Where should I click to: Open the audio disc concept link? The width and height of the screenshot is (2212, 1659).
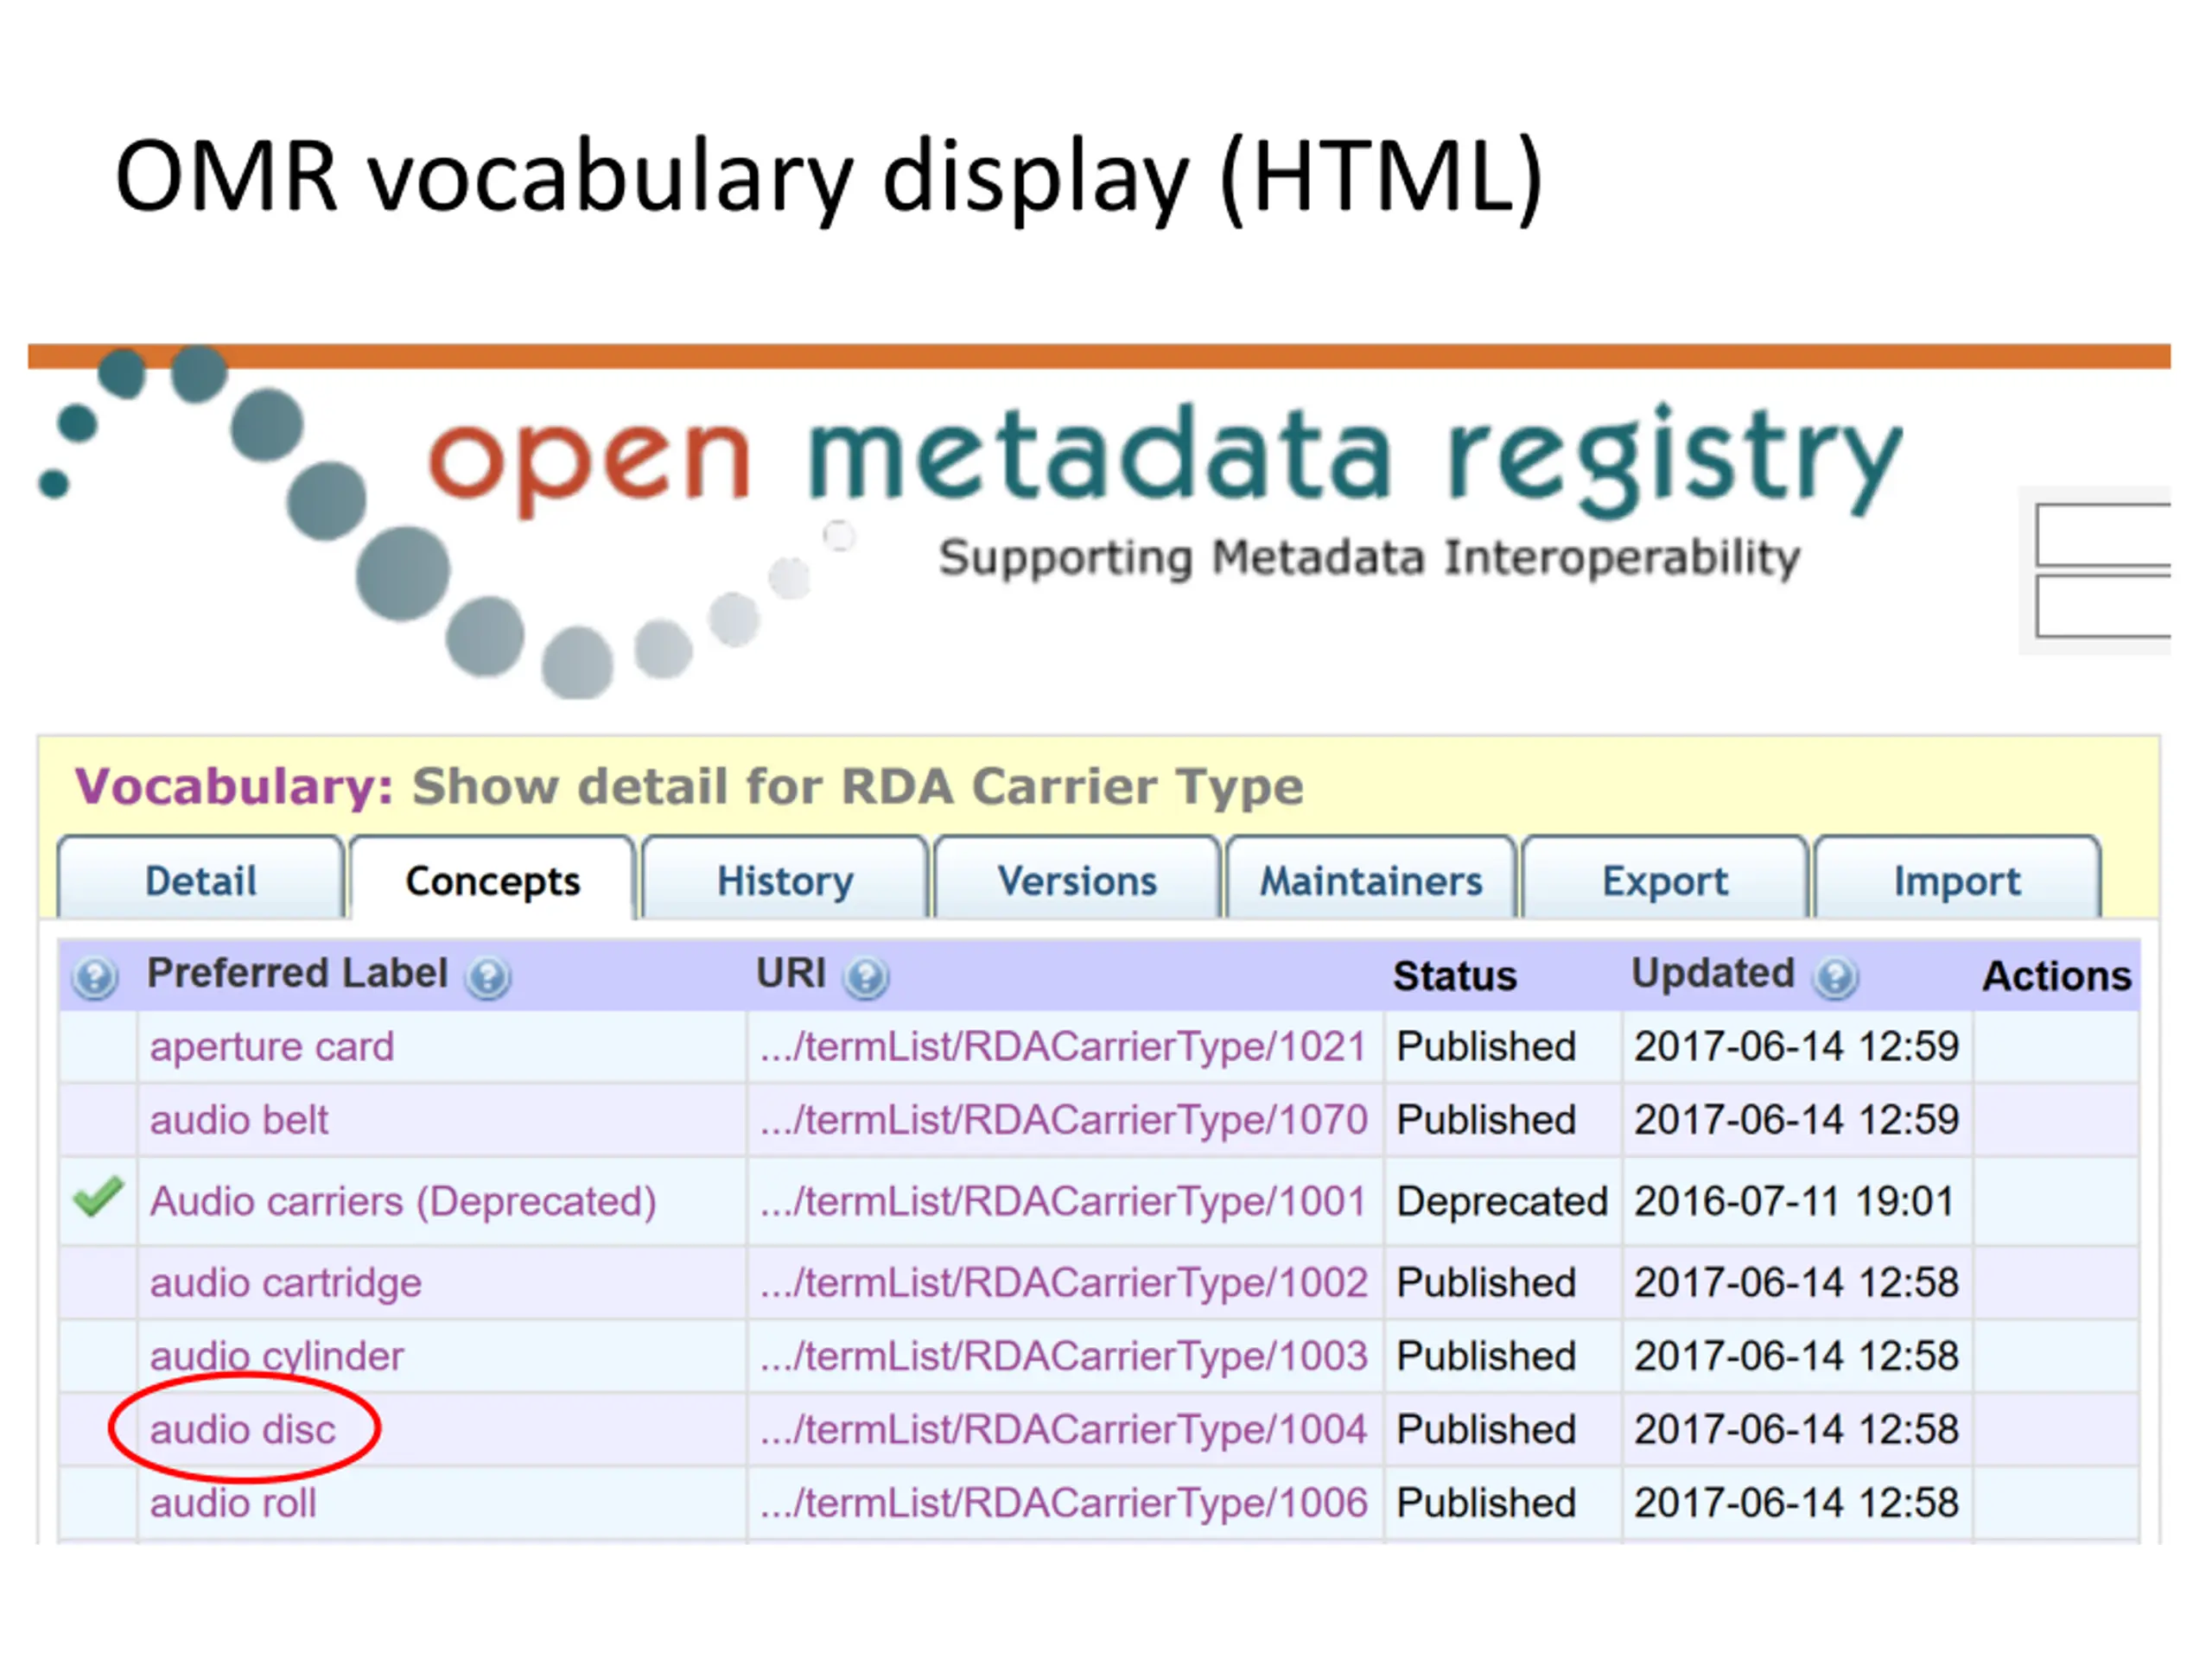coord(243,1429)
